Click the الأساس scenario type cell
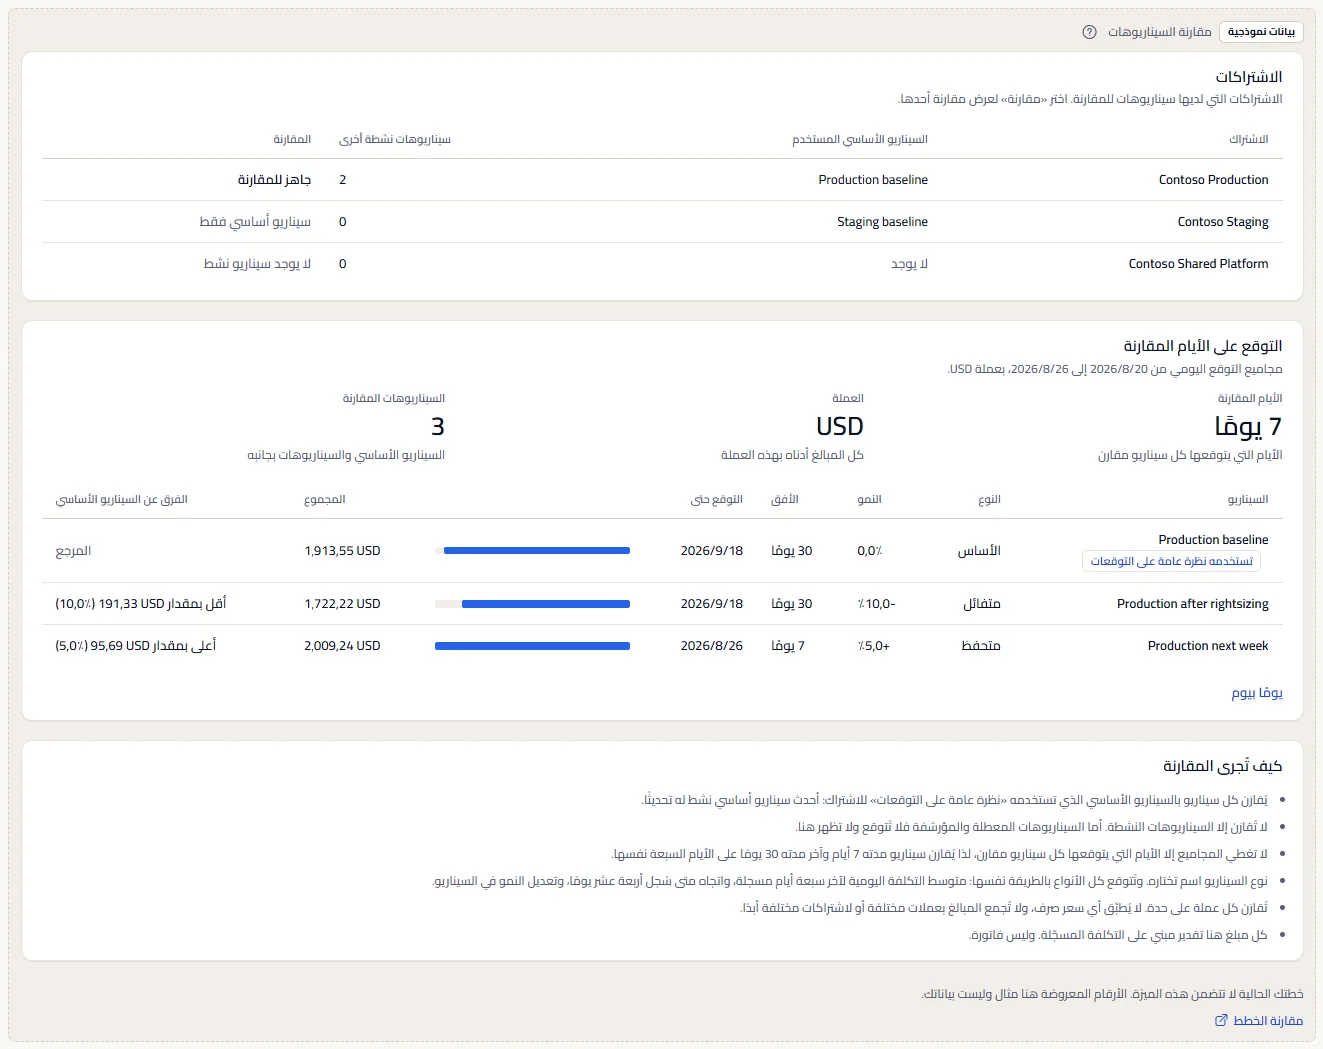The width and height of the screenshot is (1323, 1049). (x=979, y=551)
